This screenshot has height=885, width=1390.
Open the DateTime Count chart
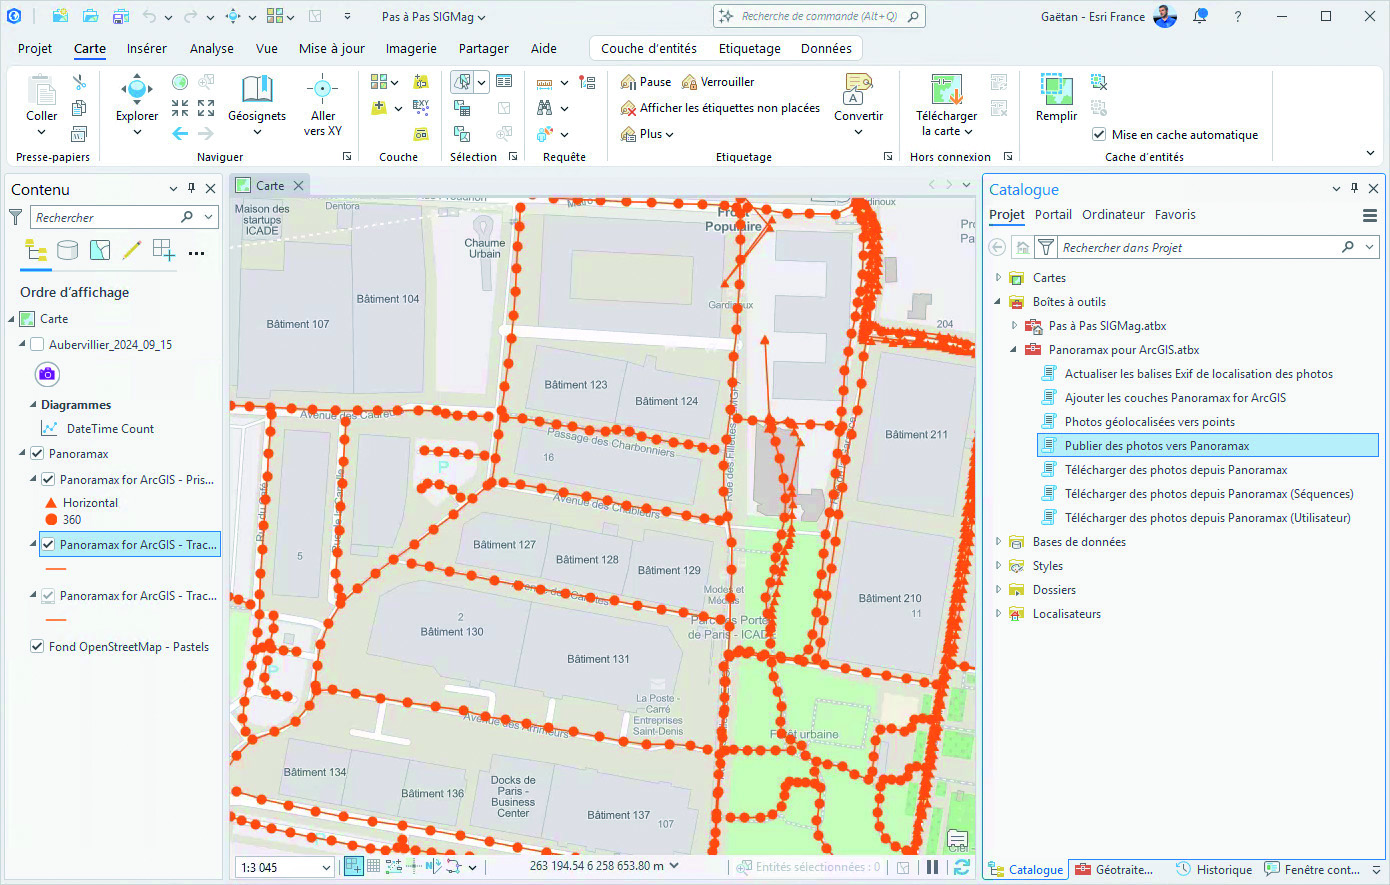point(110,428)
